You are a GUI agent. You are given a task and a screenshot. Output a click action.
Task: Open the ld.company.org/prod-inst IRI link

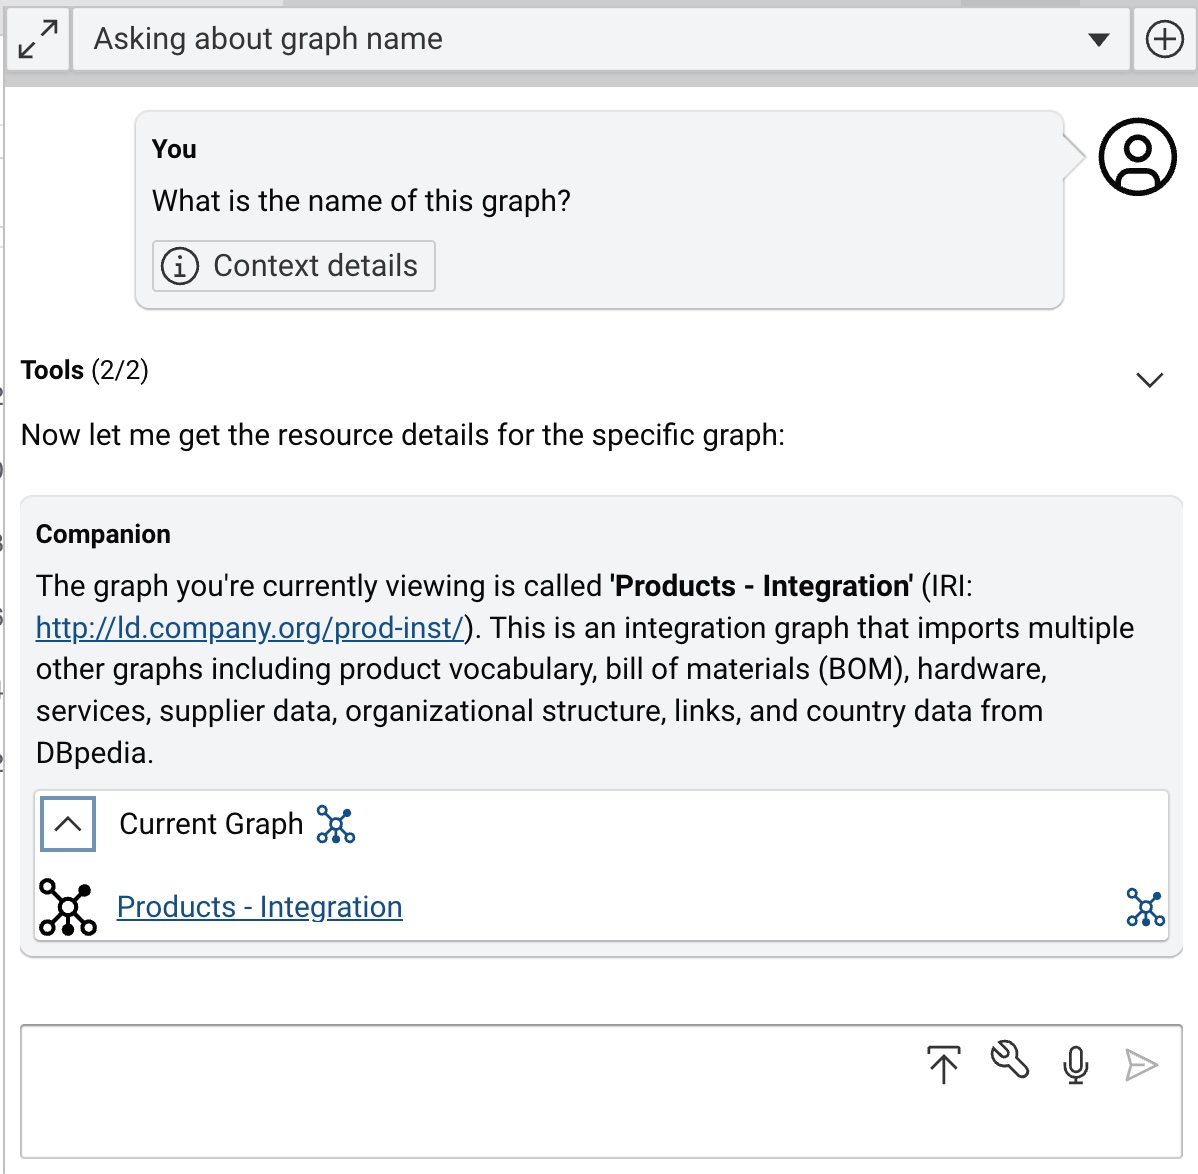(x=250, y=628)
